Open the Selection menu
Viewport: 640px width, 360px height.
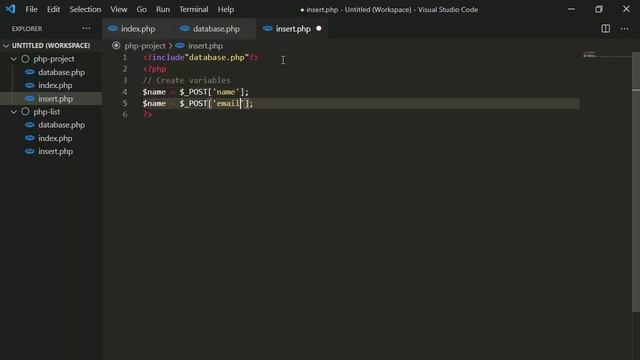tap(85, 9)
